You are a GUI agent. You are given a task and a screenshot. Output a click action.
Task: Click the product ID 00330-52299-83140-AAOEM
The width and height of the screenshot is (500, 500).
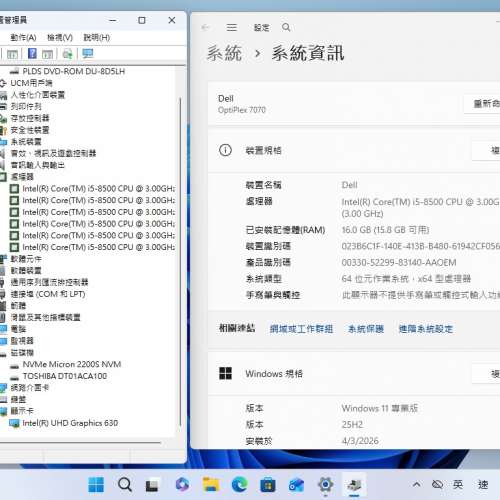tap(399, 263)
